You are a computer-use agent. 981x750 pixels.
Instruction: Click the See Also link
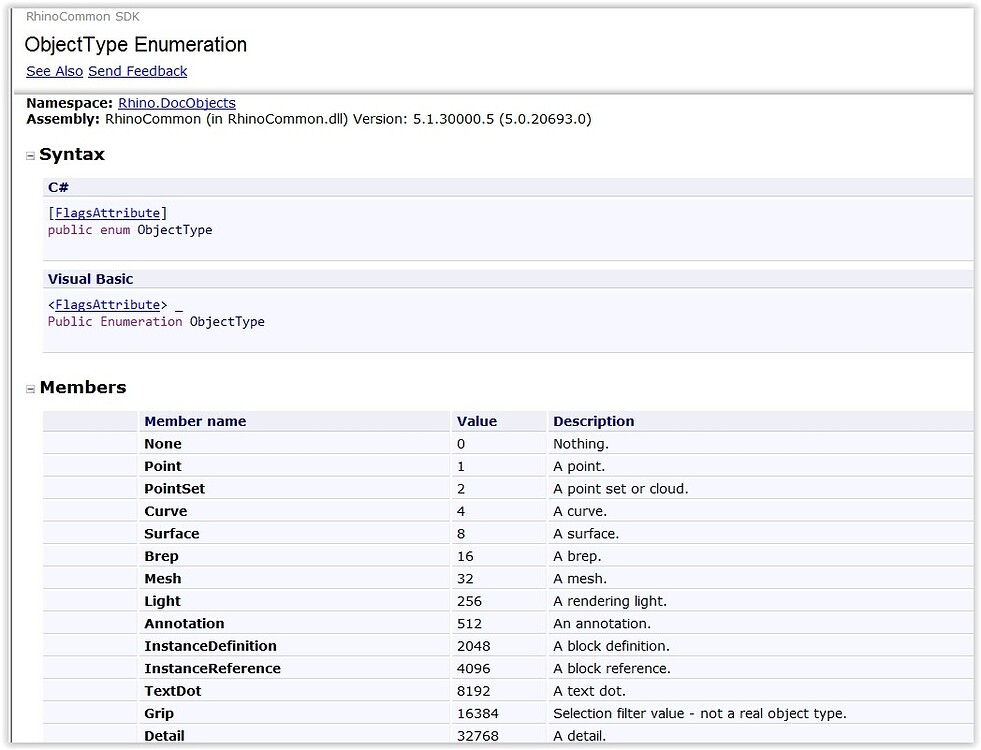(x=54, y=71)
